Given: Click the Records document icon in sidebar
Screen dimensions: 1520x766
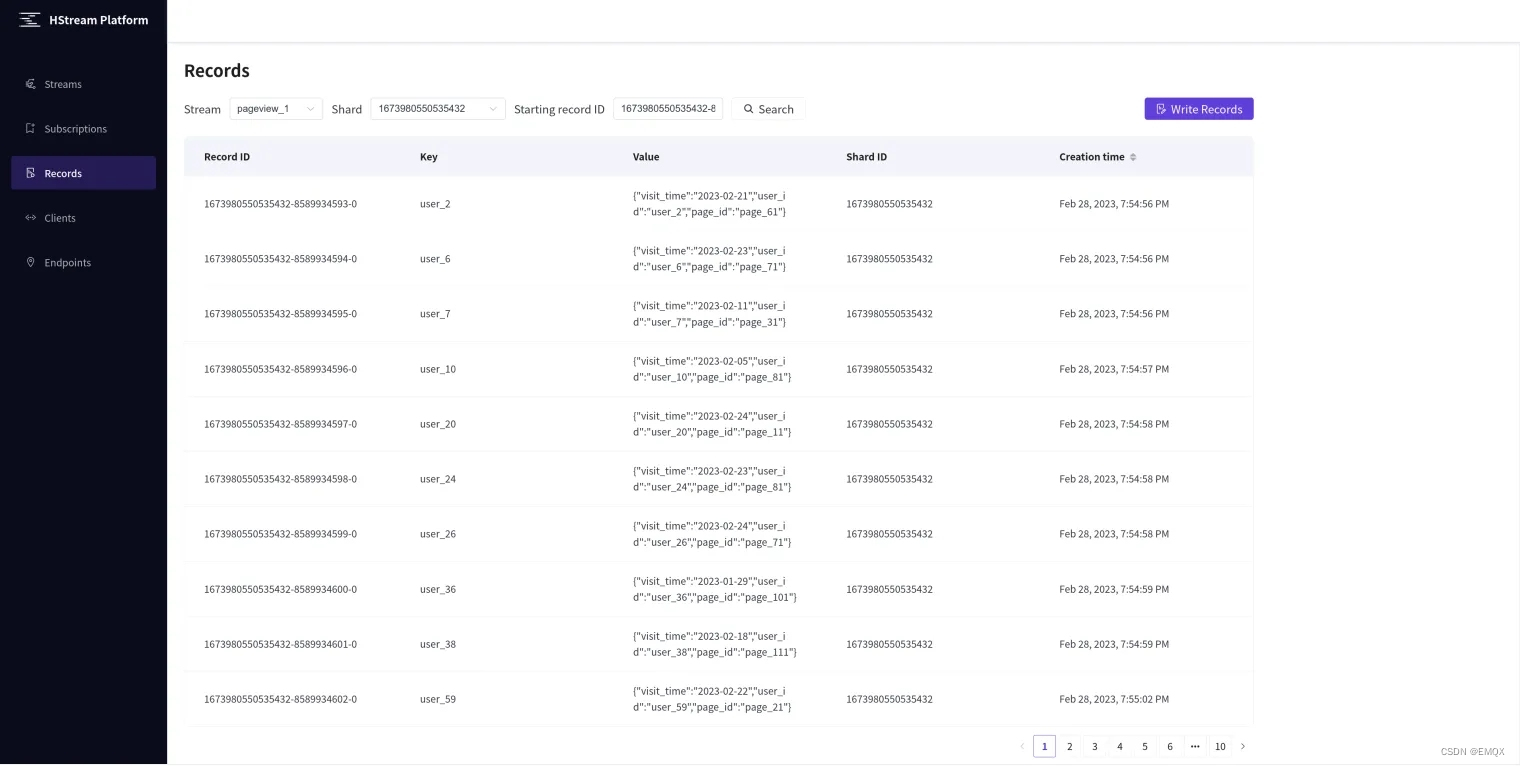Looking at the screenshot, I should [x=31, y=173].
